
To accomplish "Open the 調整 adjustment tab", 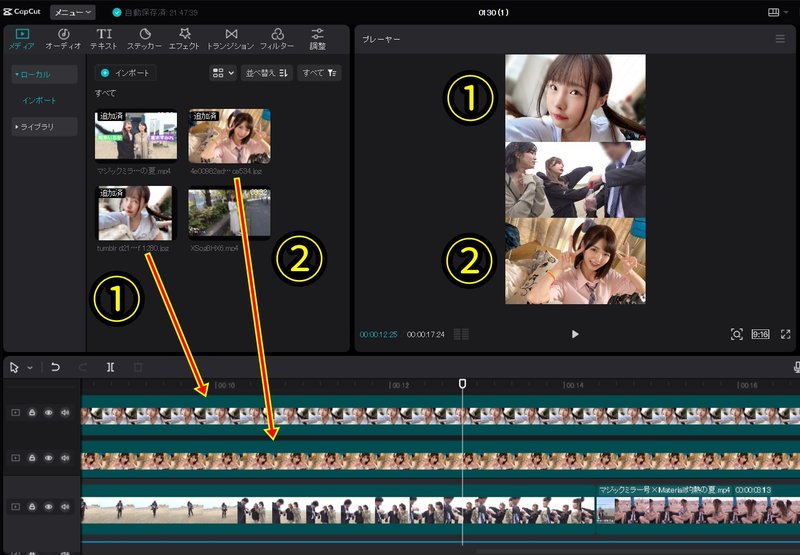I will pos(317,39).
